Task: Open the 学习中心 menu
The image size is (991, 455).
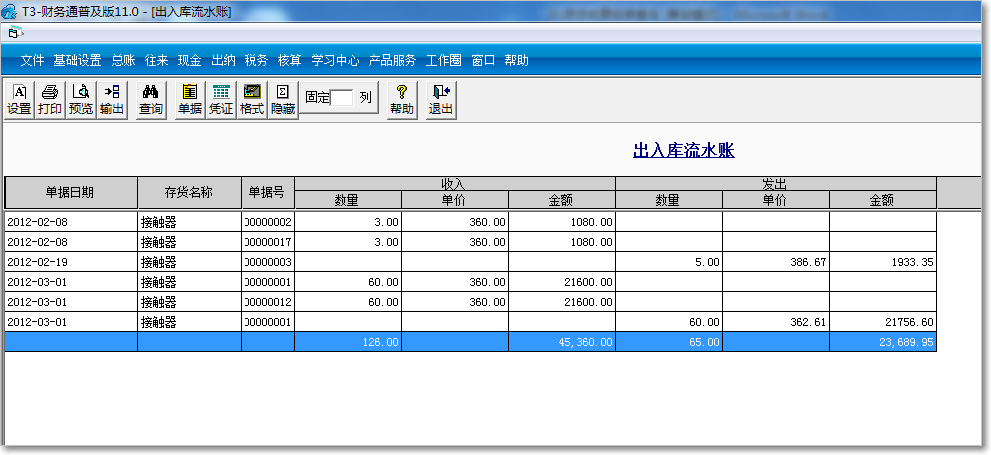Action: [335, 60]
